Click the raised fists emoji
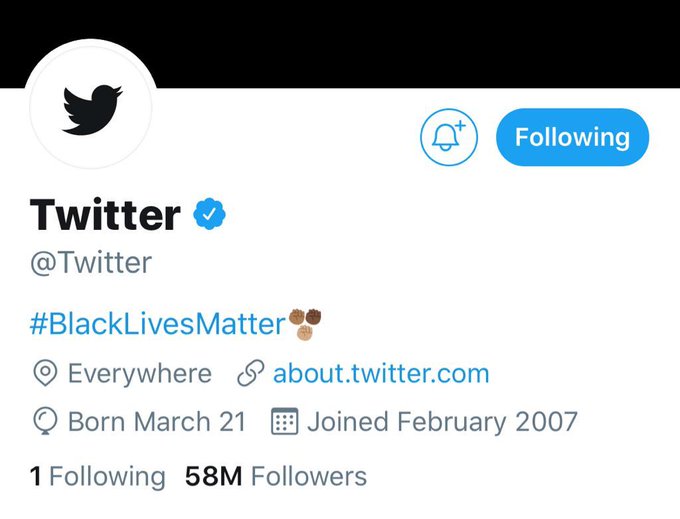 [x=306, y=324]
